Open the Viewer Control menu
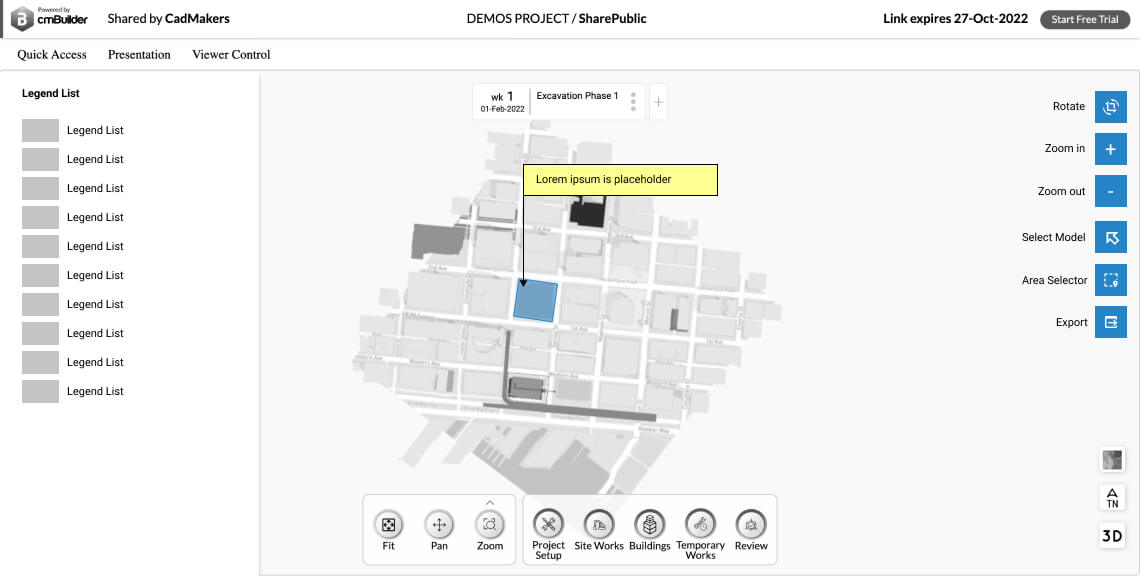The width and height of the screenshot is (1140, 576). point(231,55)
